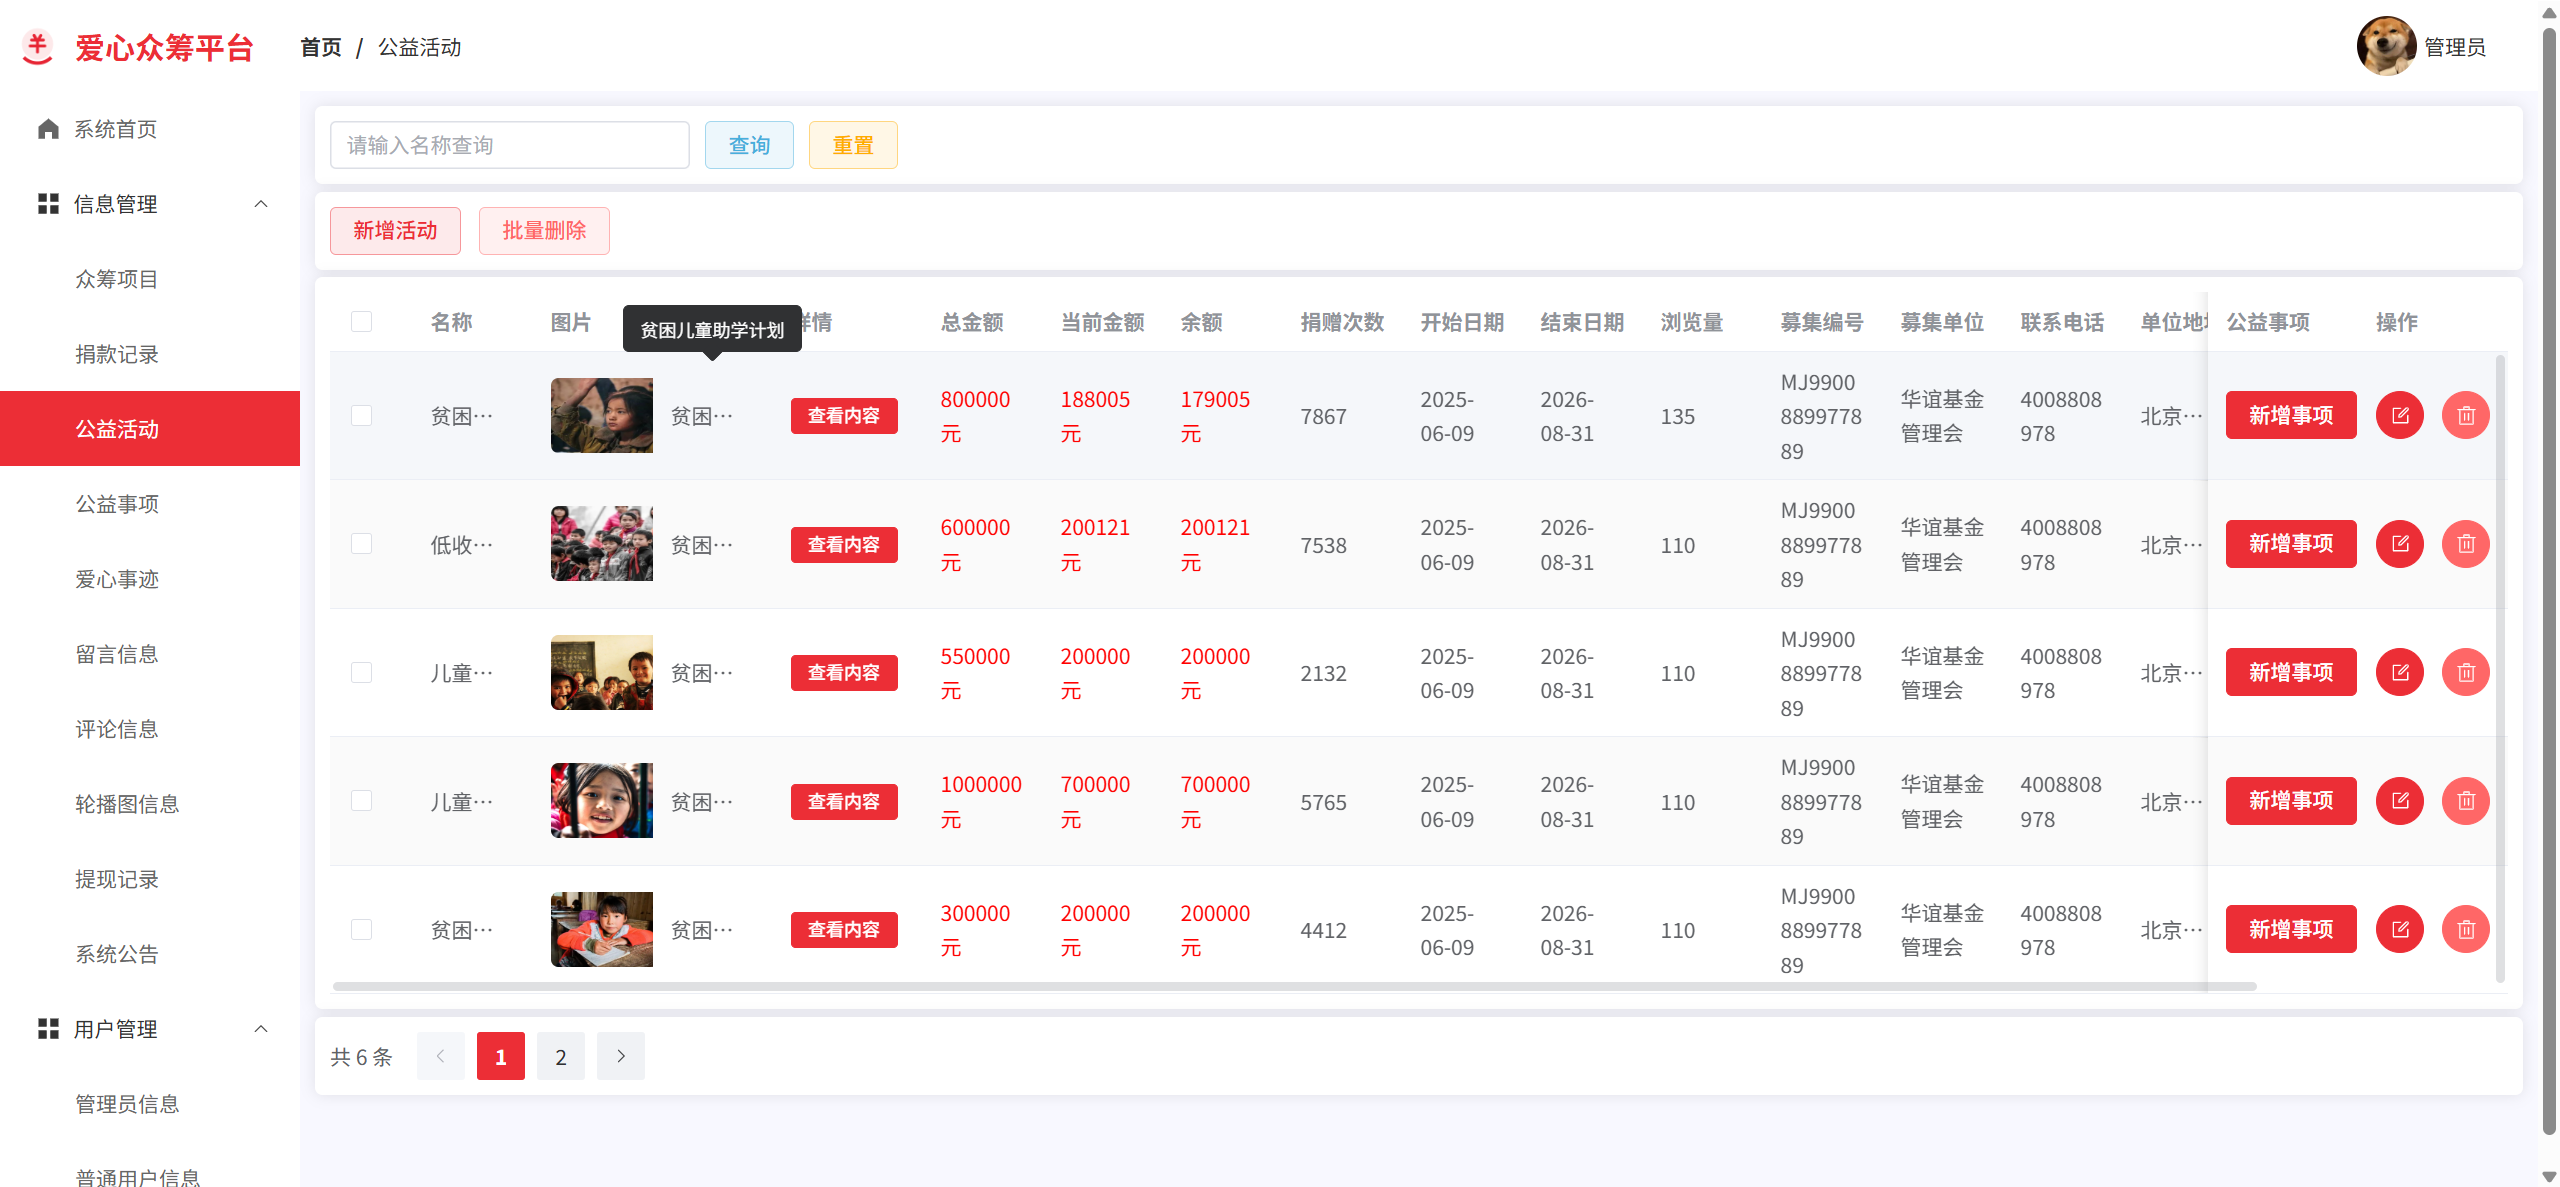Check the first row's checkbox
Screen dimensions: 2560x1187
(361, 415)
